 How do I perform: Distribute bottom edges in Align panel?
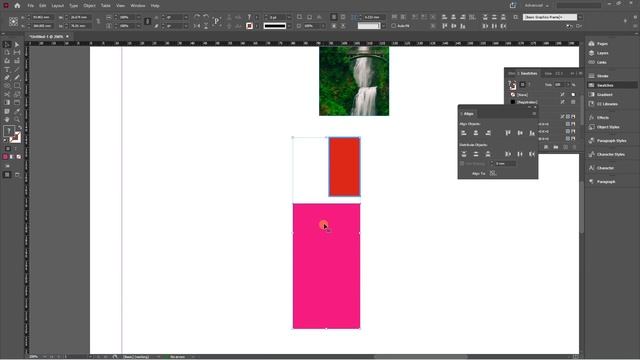pos(488,154)
